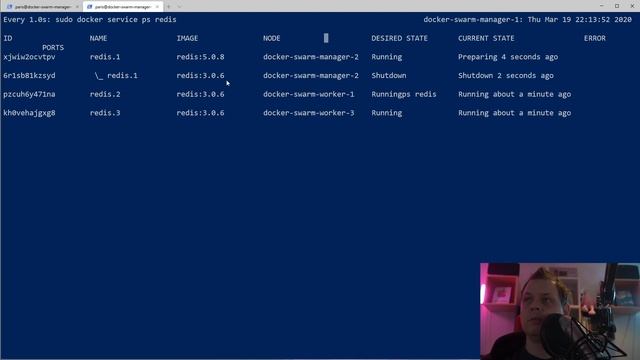The height and width of the screenshot is (360, 640).
Task: Click the watch command header text
Action: click(90, 20)
